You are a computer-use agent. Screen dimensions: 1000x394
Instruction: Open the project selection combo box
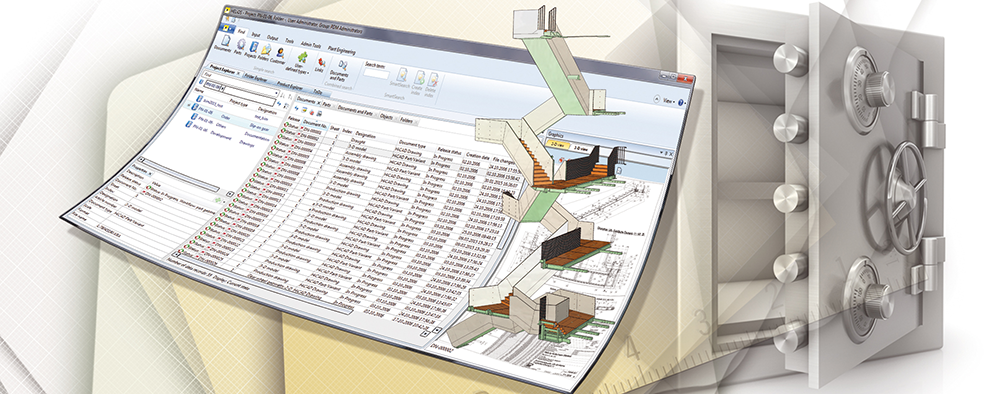tap(214, 85)
